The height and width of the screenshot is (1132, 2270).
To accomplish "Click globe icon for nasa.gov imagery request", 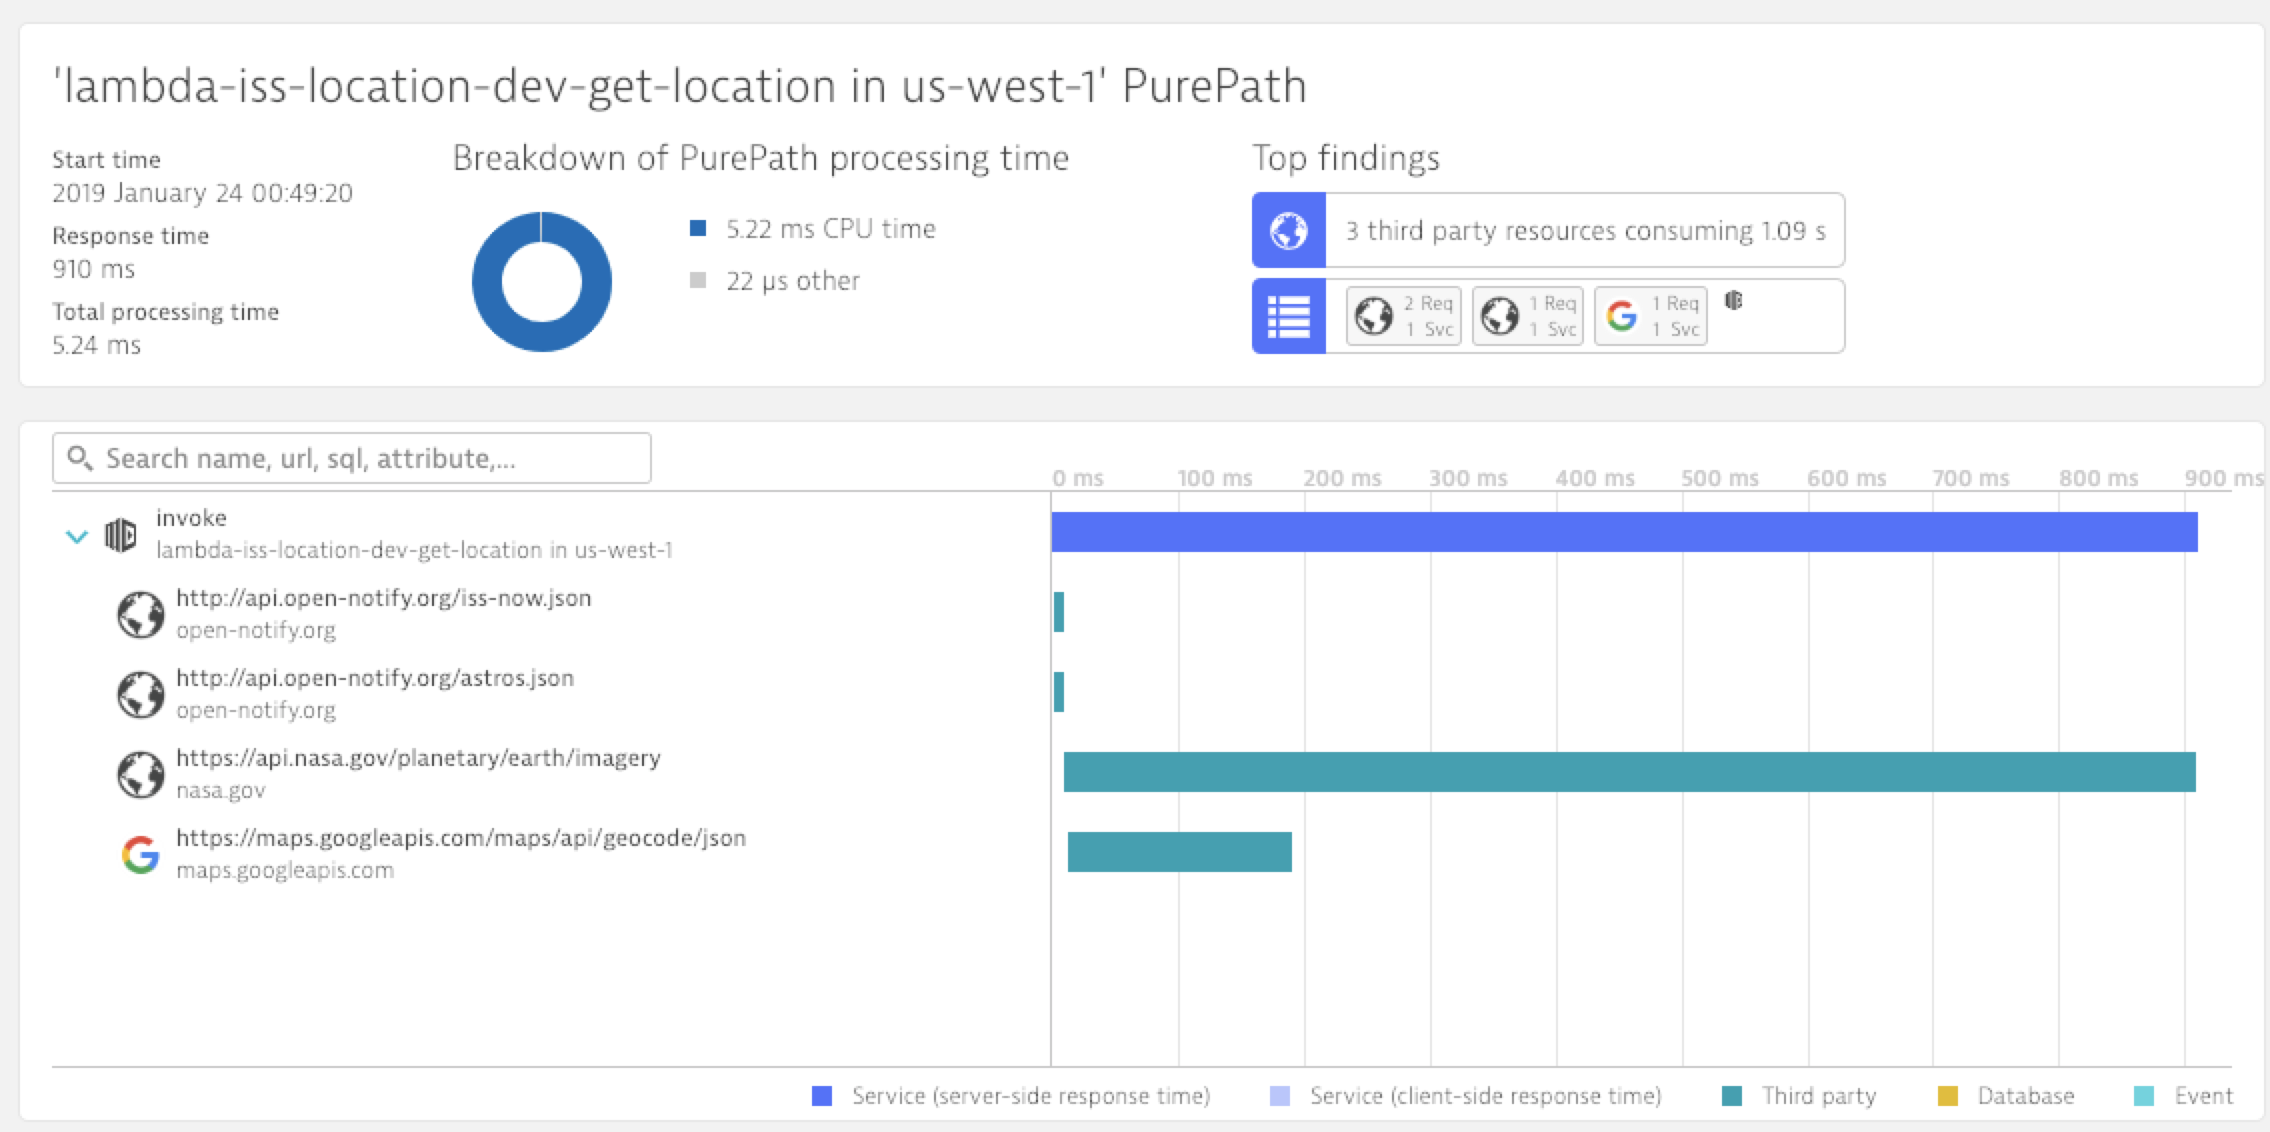I will tap(141, 774).
